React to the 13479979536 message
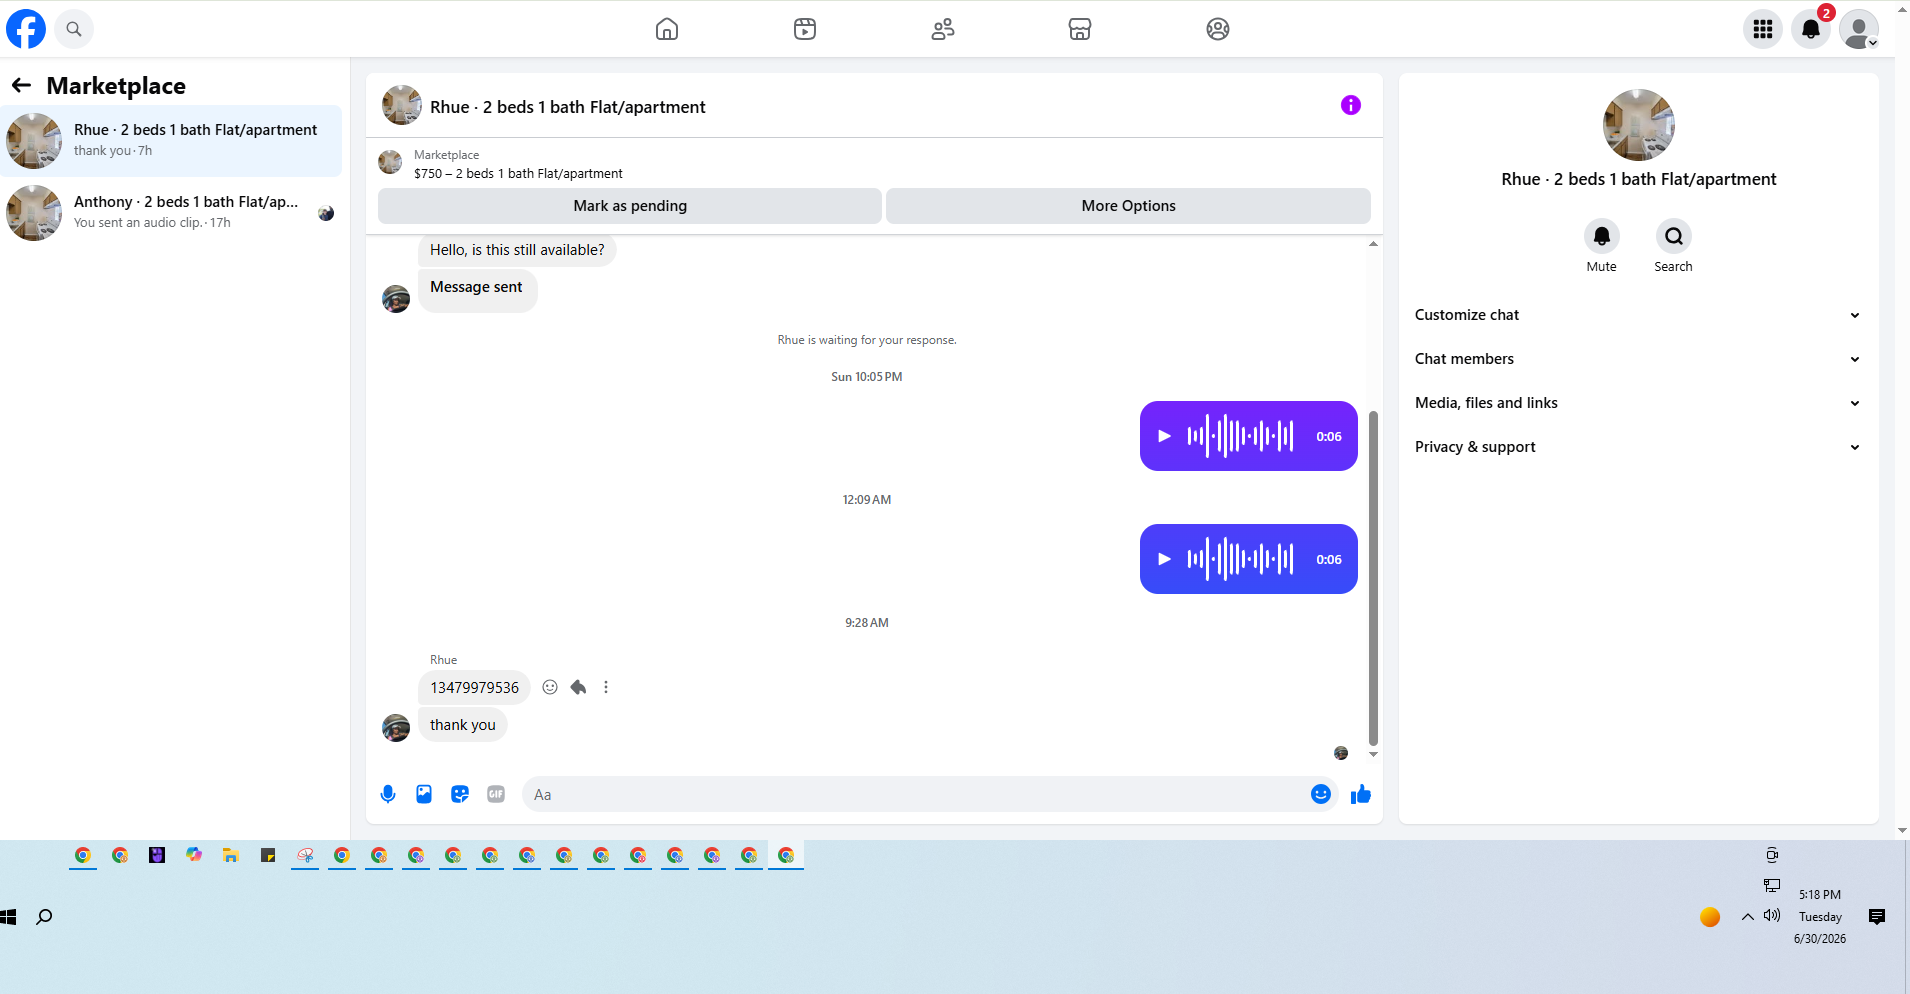The height and width of the screenshot is (994, 1910). [x=550, y=687]
